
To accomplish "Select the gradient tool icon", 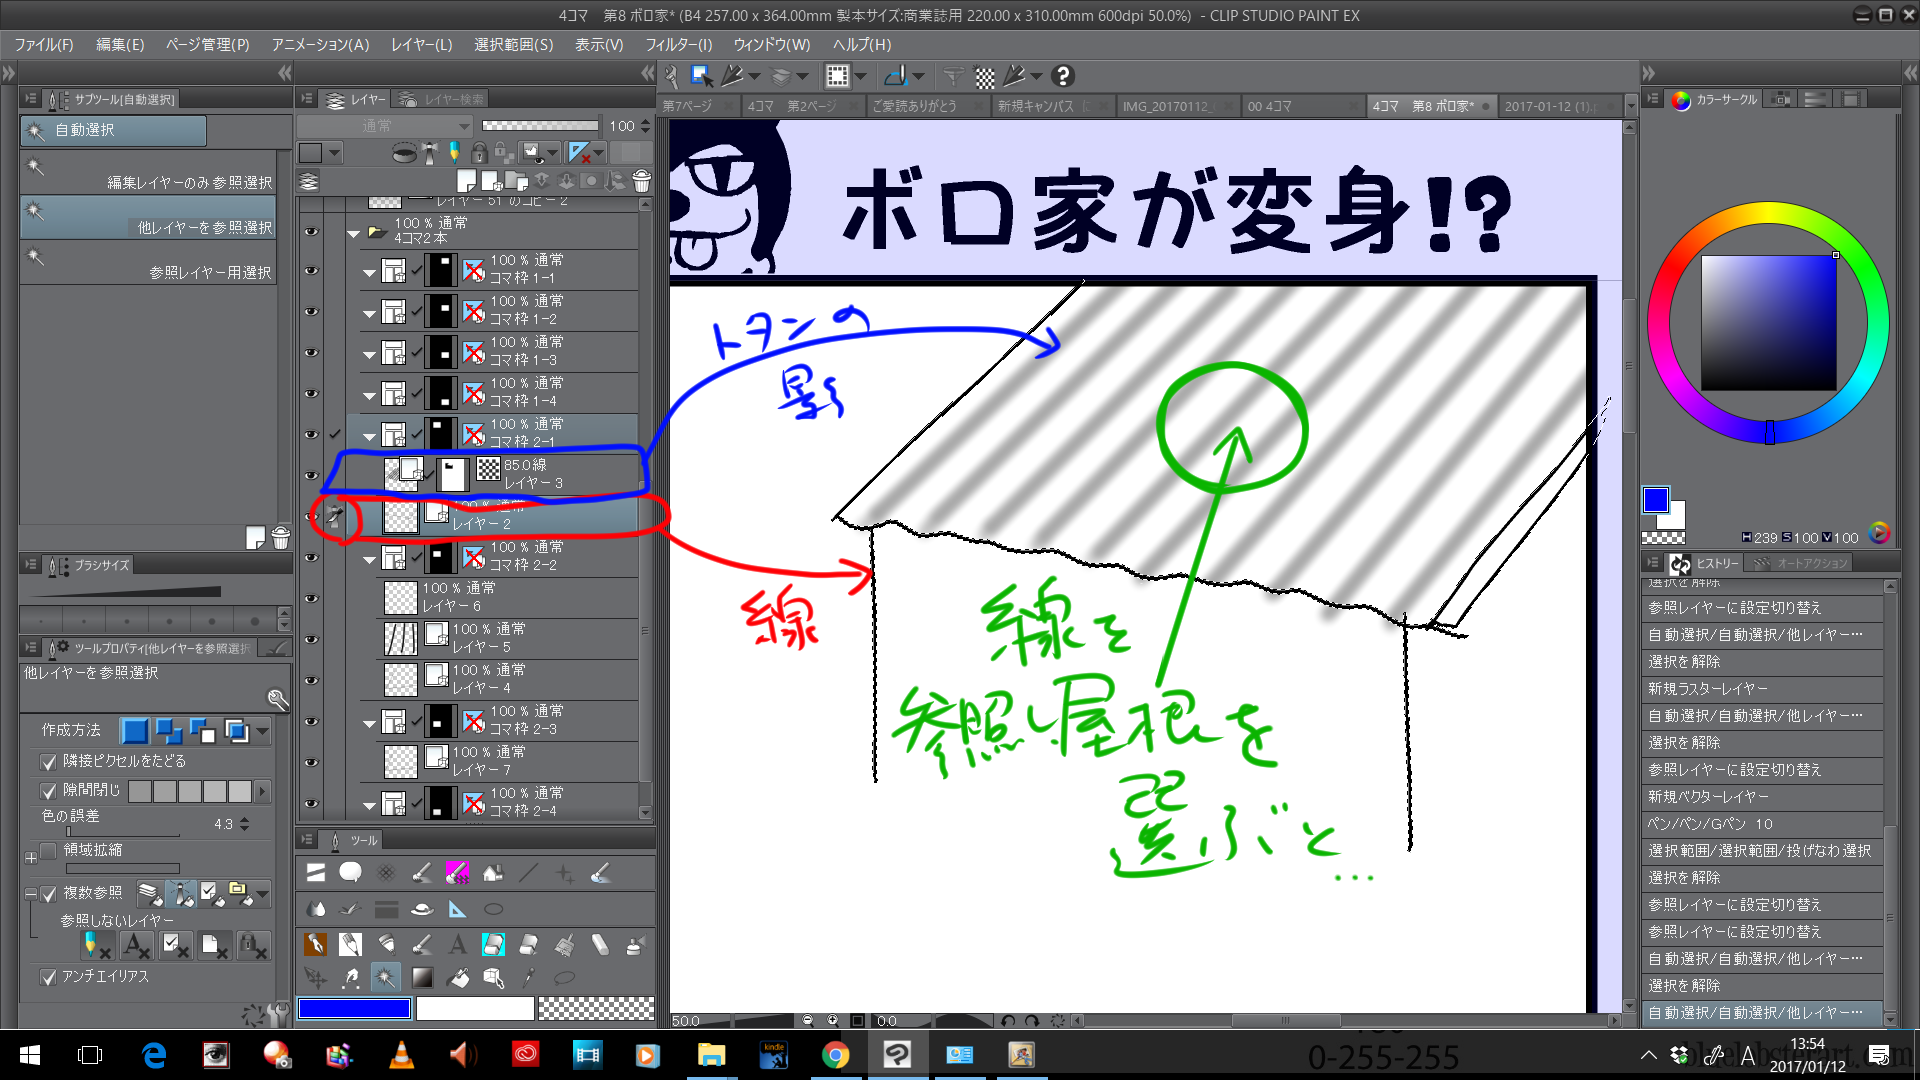I will coord(422,977).
